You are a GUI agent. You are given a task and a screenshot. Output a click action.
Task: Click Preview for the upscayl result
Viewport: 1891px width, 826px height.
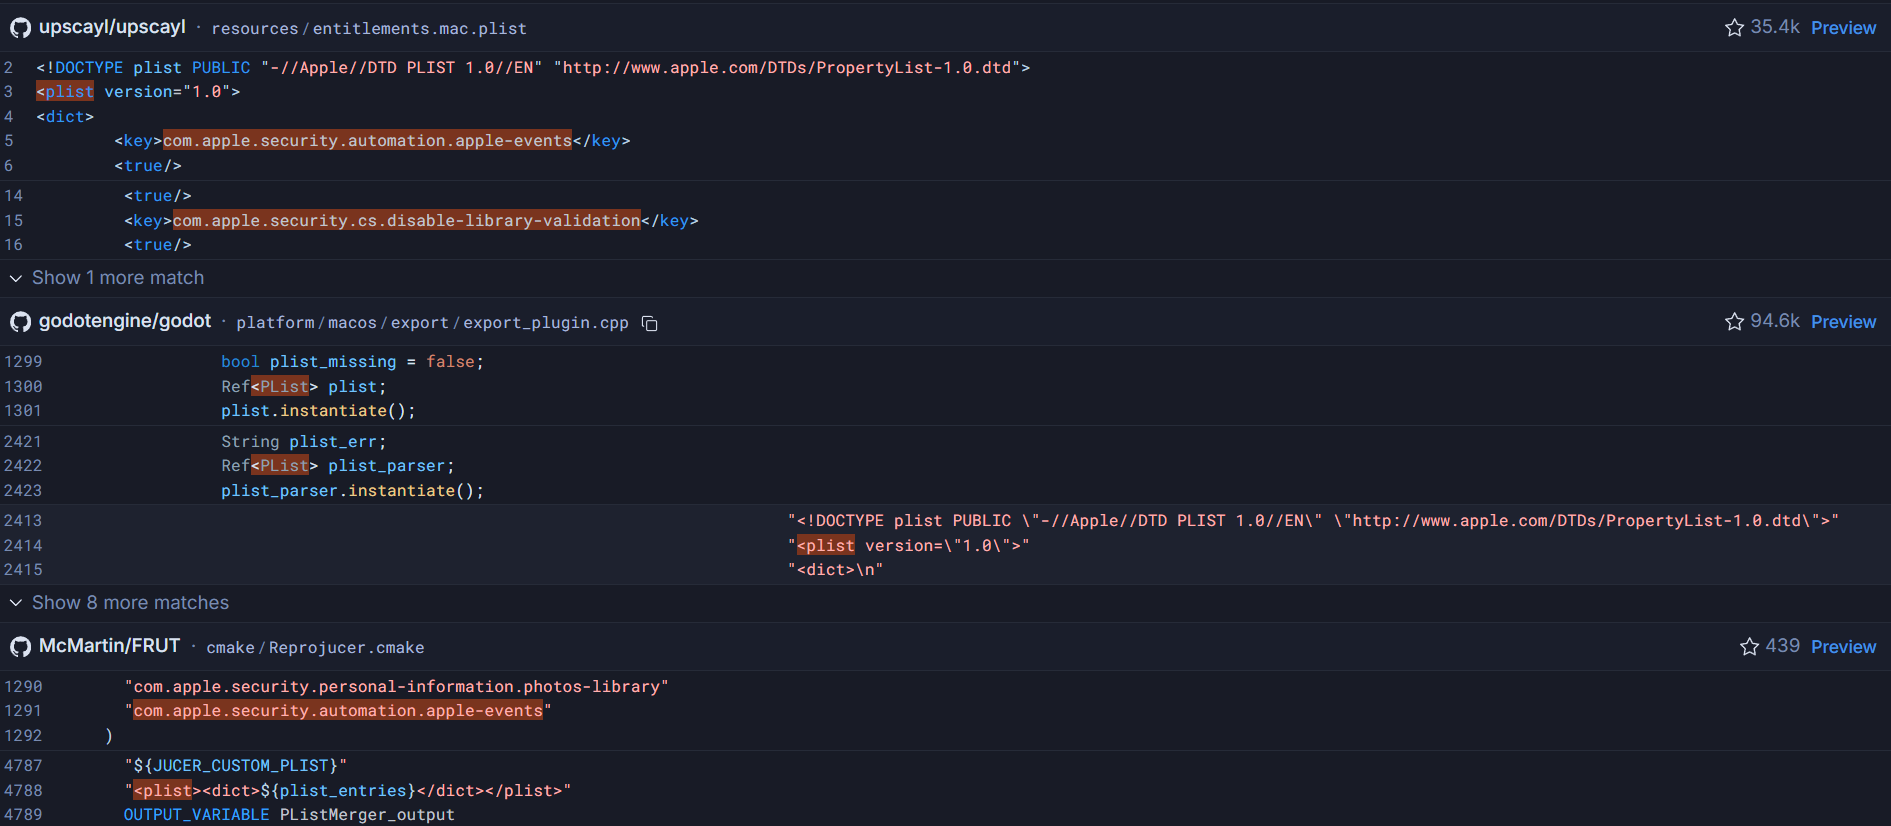tap(1843, 28)
